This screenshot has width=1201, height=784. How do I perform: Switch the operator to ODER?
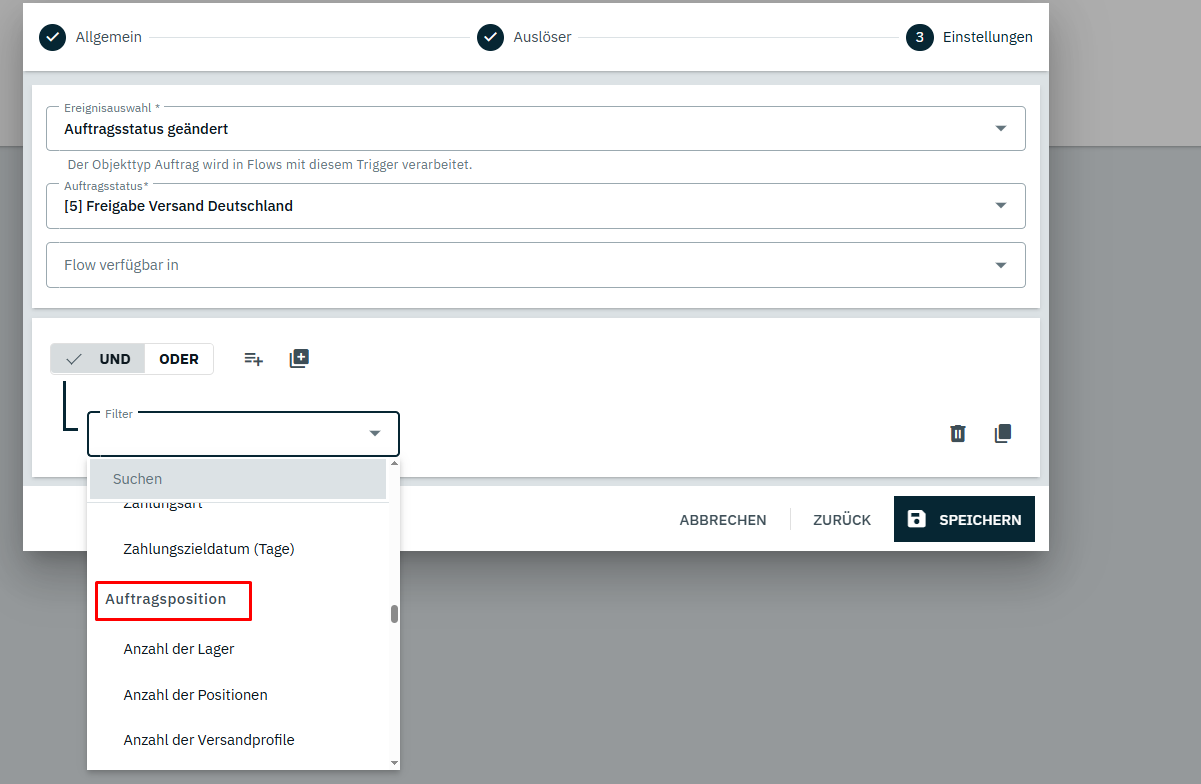pos(179,359)
